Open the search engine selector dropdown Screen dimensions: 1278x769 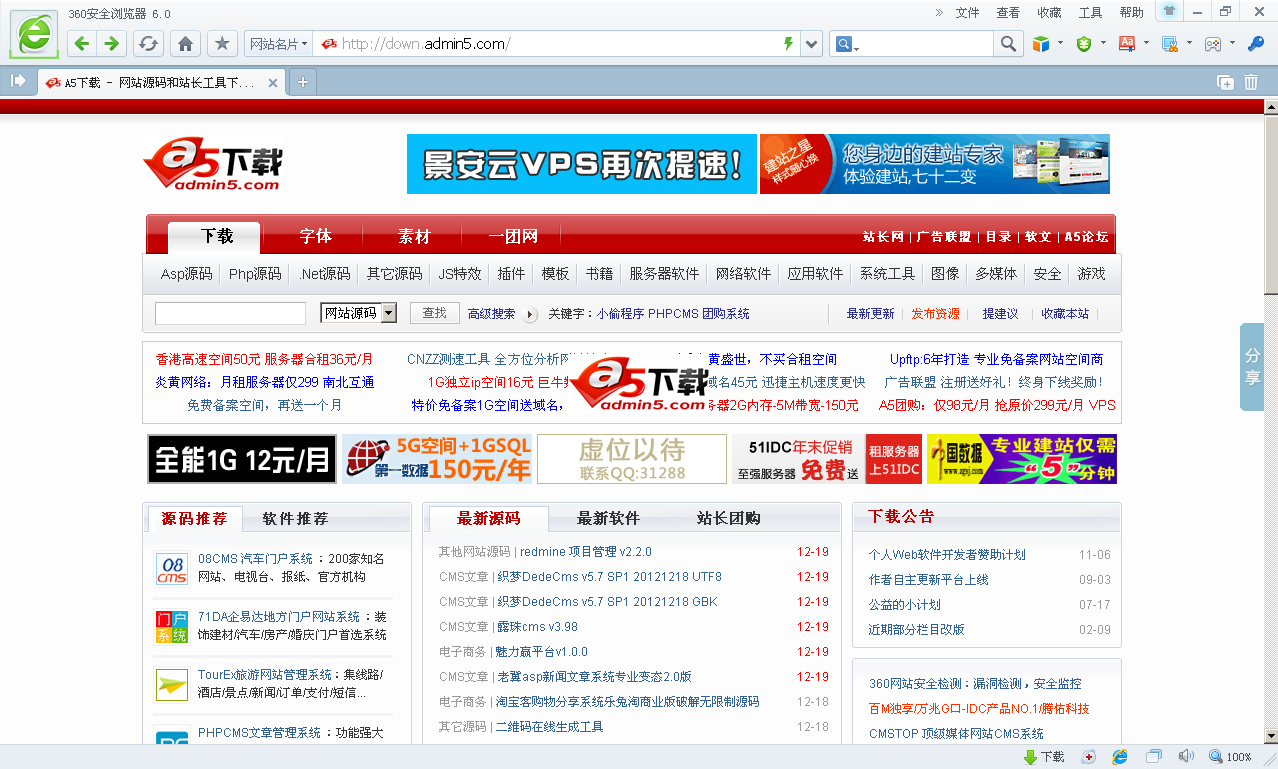click(847, 44)
